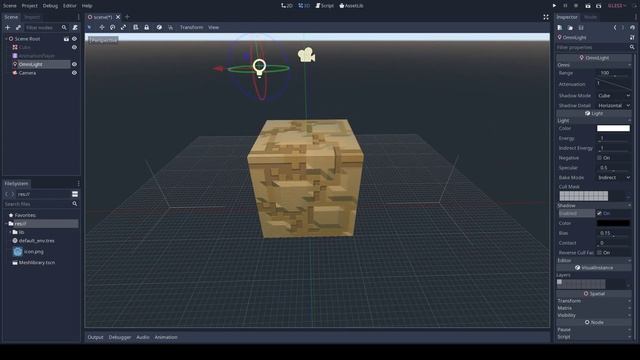Open Inspector object history icon
Screen dimensions: 640x360
[x=632, y=28]
